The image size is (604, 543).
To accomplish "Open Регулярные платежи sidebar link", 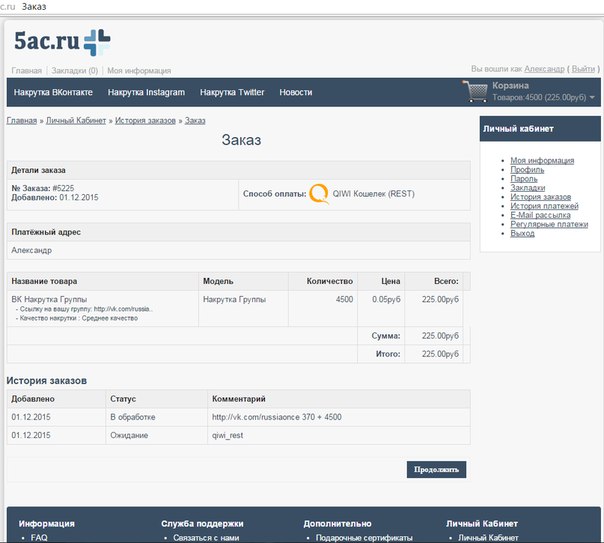I will (x=549, y=224).
